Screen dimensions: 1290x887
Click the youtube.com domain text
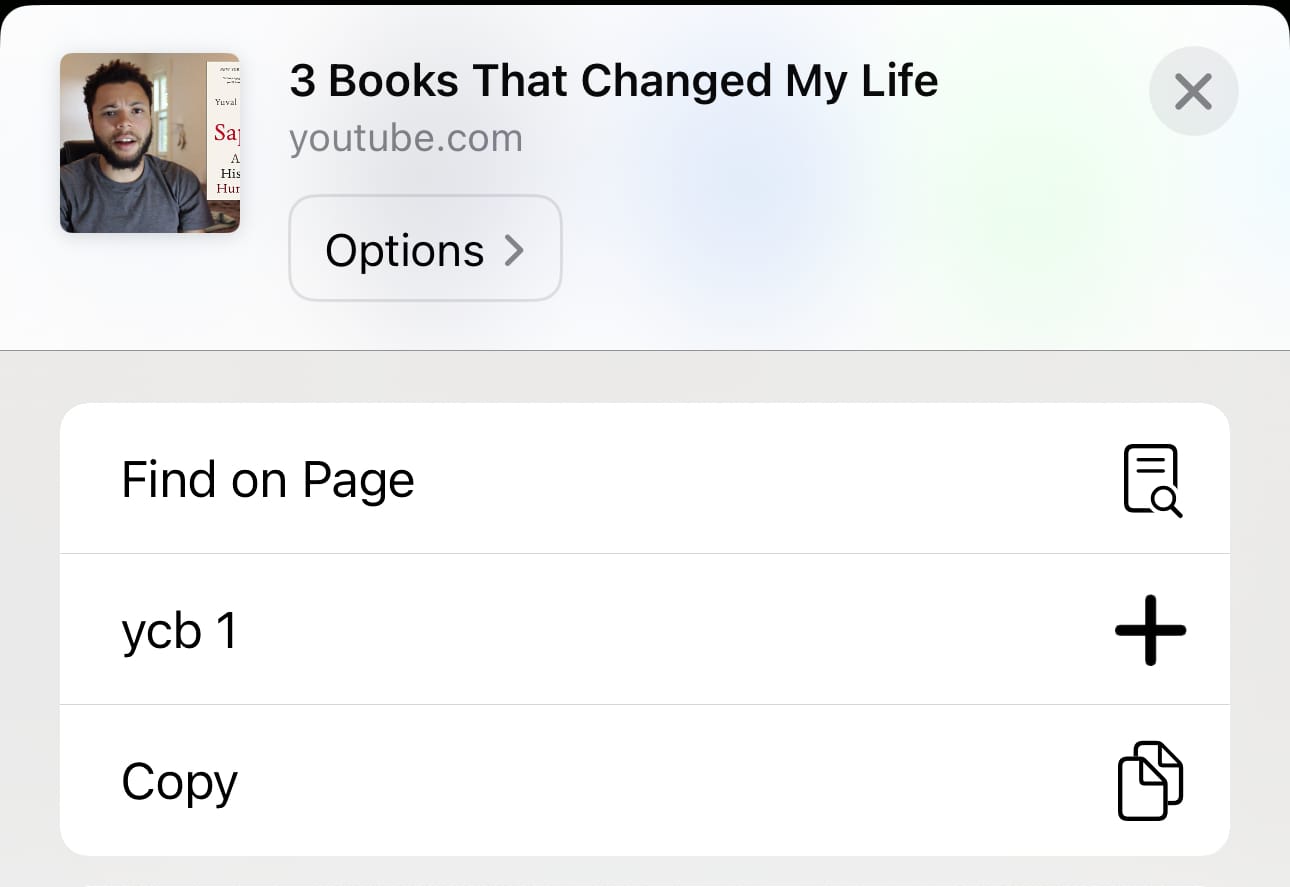pyautogui.click(x=406, y=138)
